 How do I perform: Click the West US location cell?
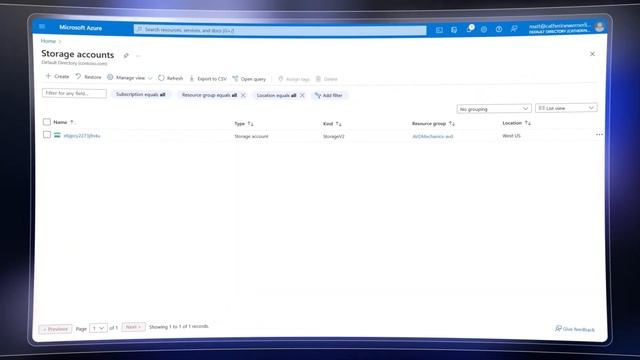(x=511, y=136)
